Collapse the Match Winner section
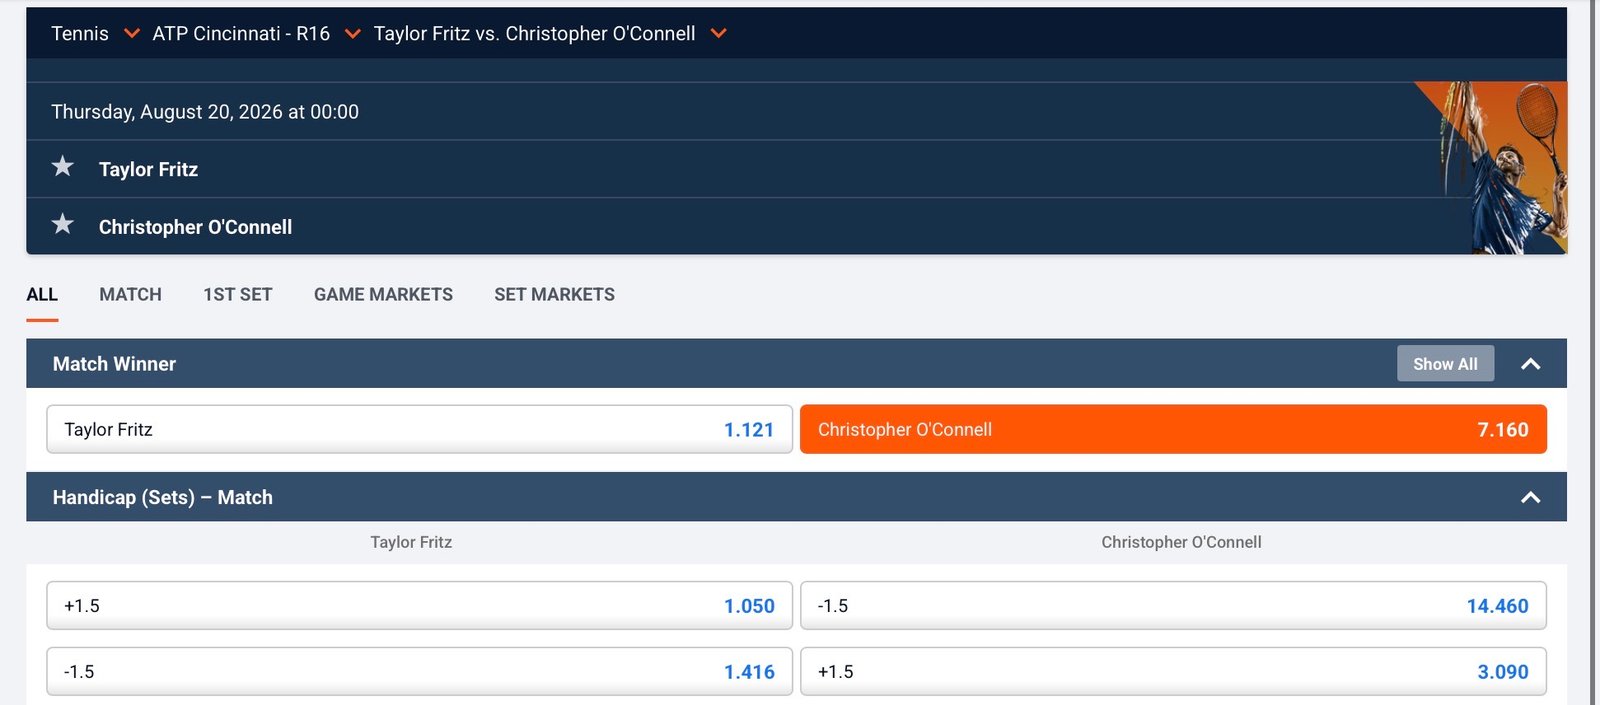The height and width of the screenshot is (705, 1600). click(x=1530, y=364)
